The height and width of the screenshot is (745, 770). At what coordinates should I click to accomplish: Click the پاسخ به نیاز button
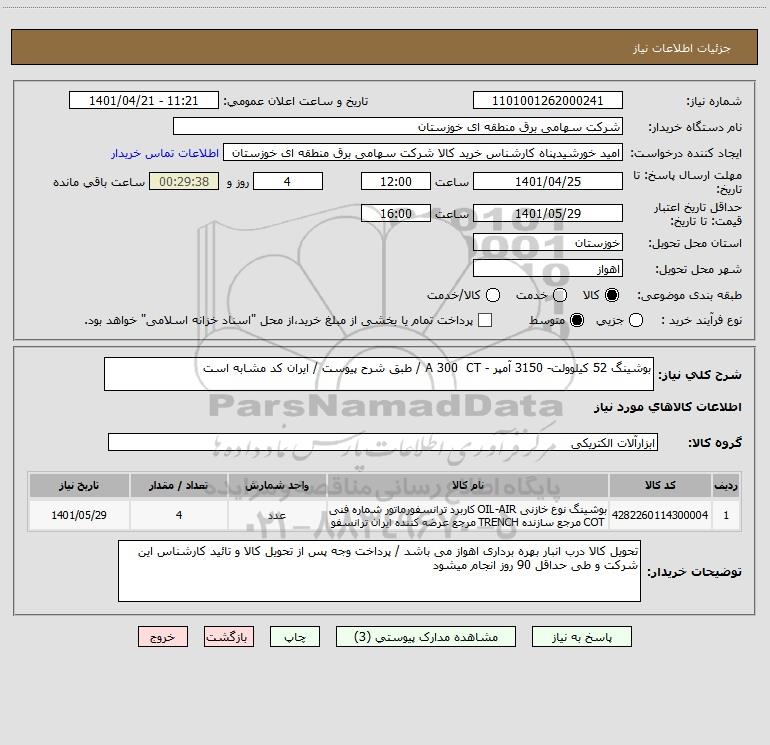tap(582, 637)
